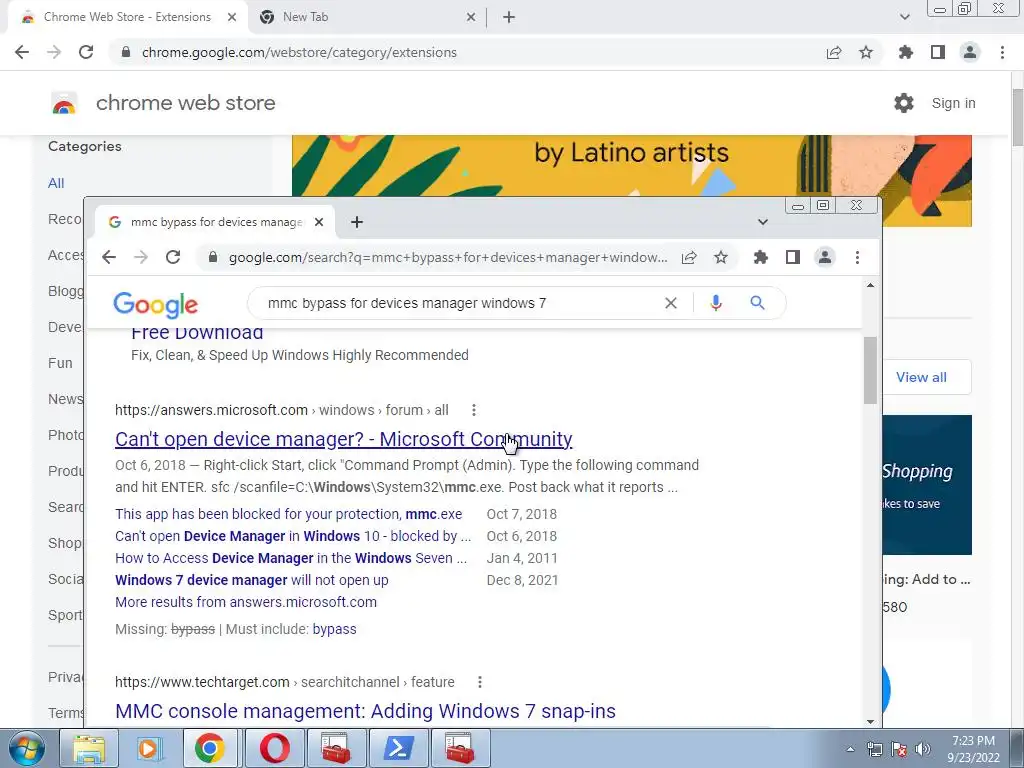Click Must include bypass link
This screenshot has height=768, width=1024.
click(334, 629)
